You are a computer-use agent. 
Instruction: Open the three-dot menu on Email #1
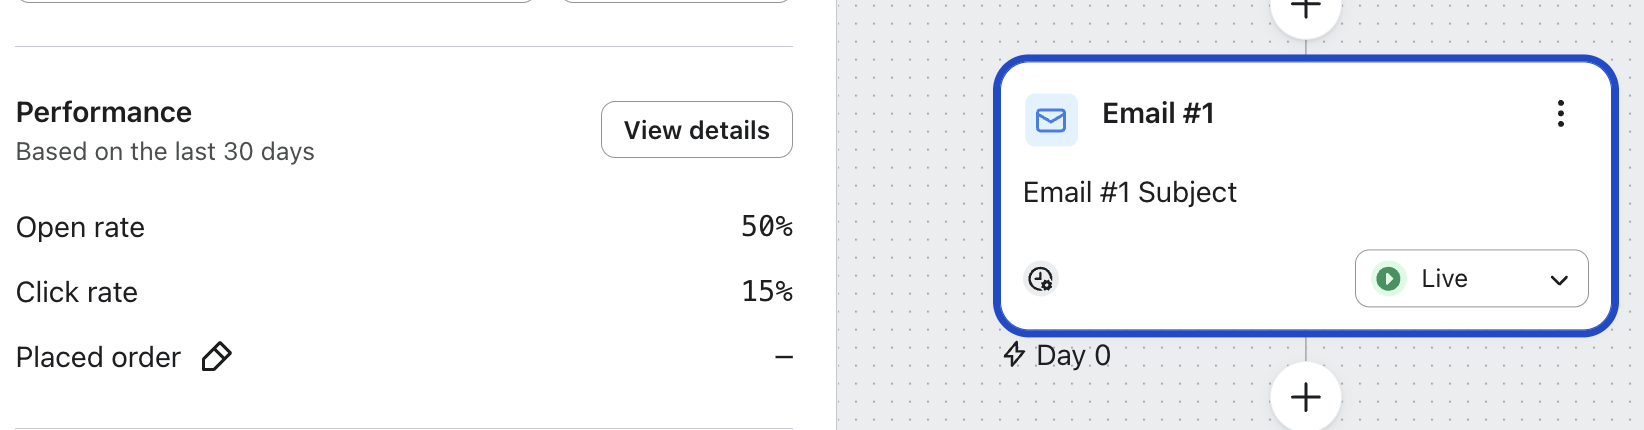[1560, 114]
